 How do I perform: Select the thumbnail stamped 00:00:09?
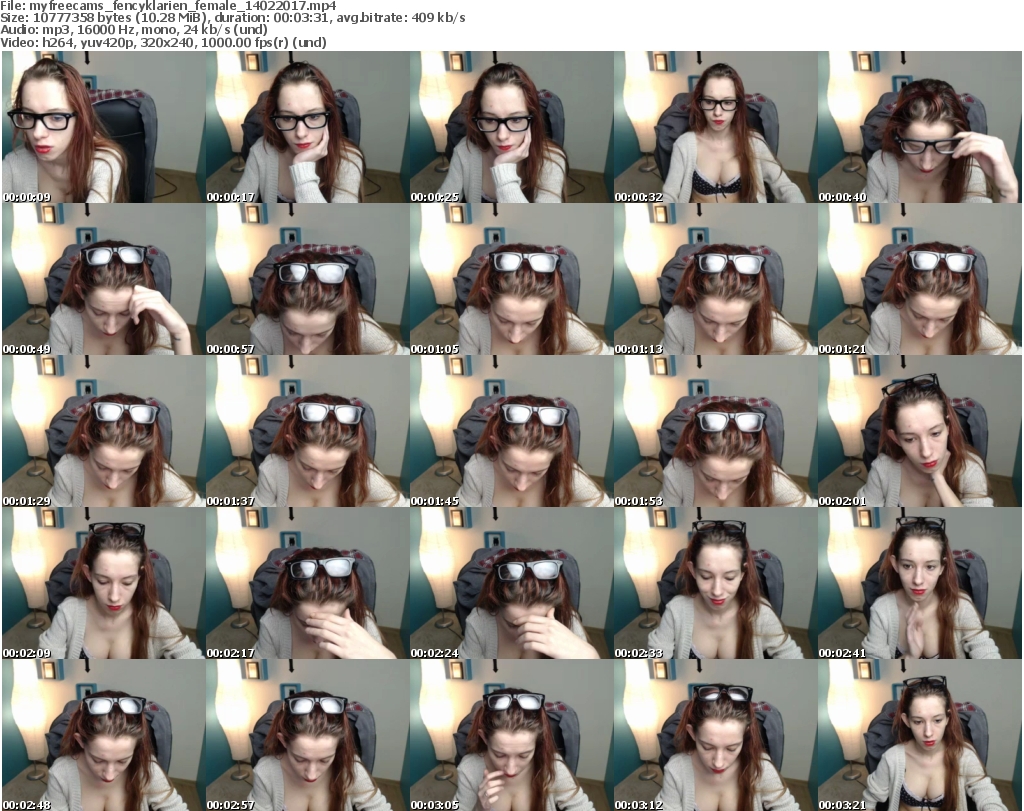(103, 127)
